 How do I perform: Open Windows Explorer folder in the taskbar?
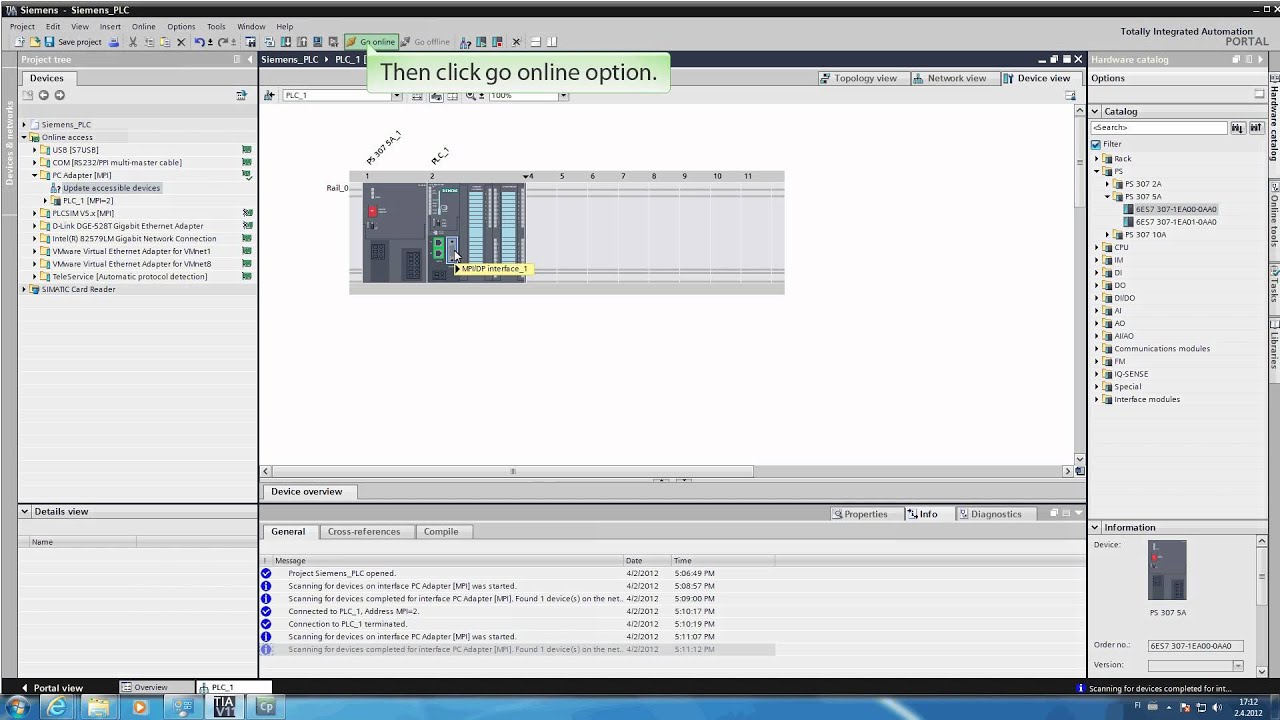(x=98, y=706)
